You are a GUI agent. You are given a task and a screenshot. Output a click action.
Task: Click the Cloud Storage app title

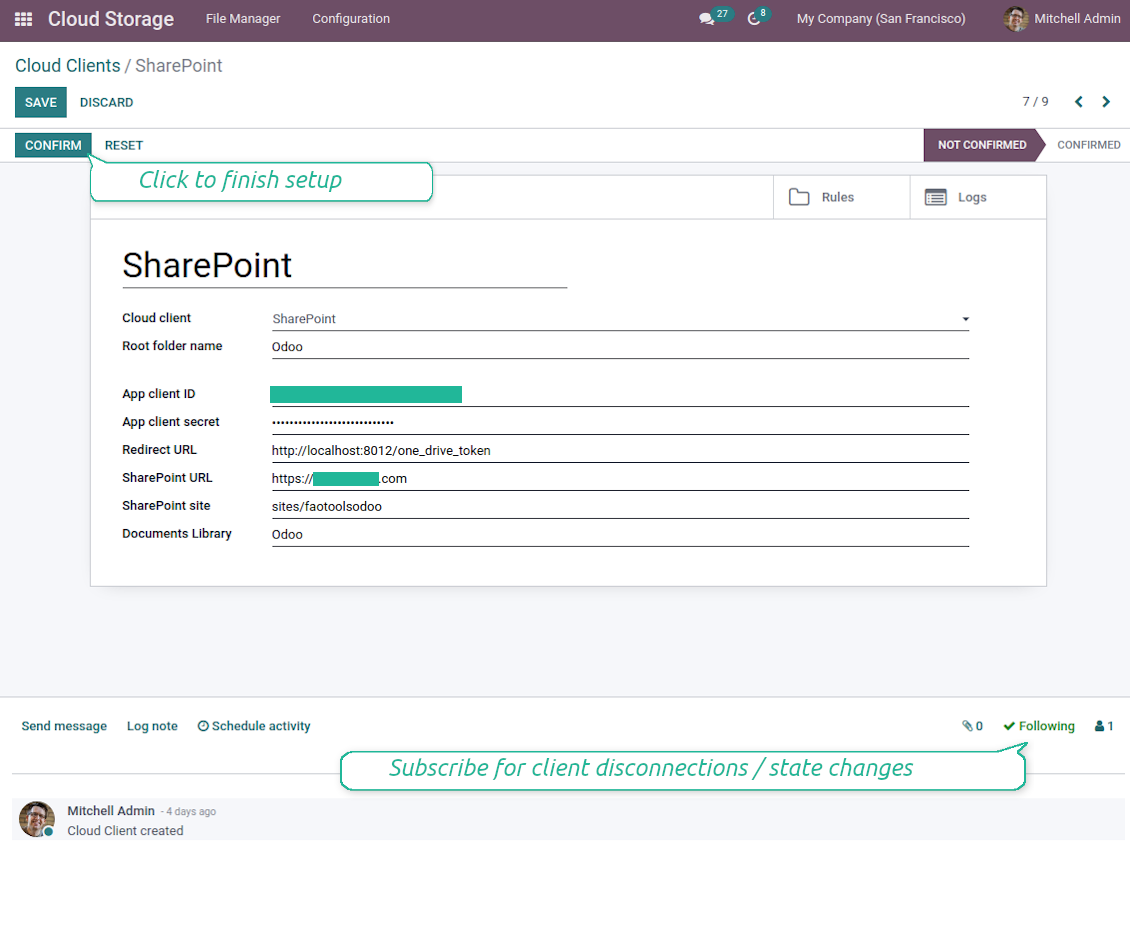click(x=111, y=19)
